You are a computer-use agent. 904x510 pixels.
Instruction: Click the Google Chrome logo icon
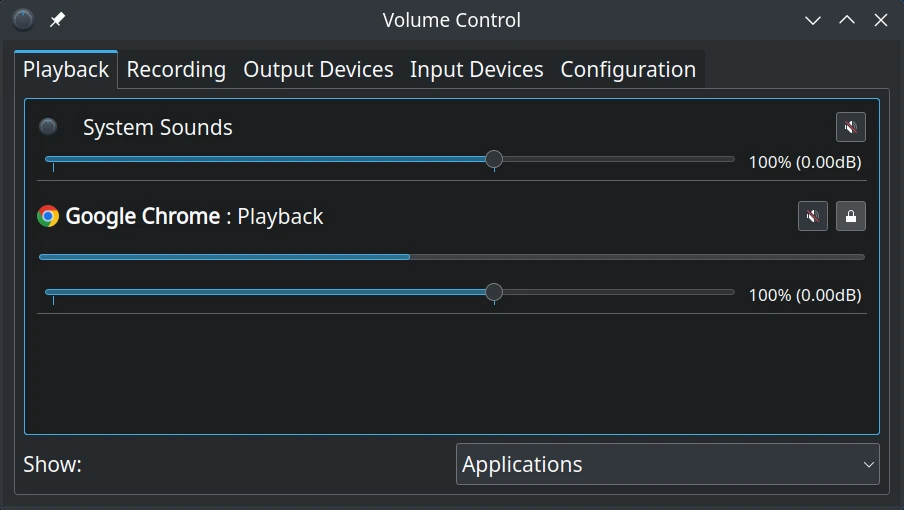[x=48, y=216]
